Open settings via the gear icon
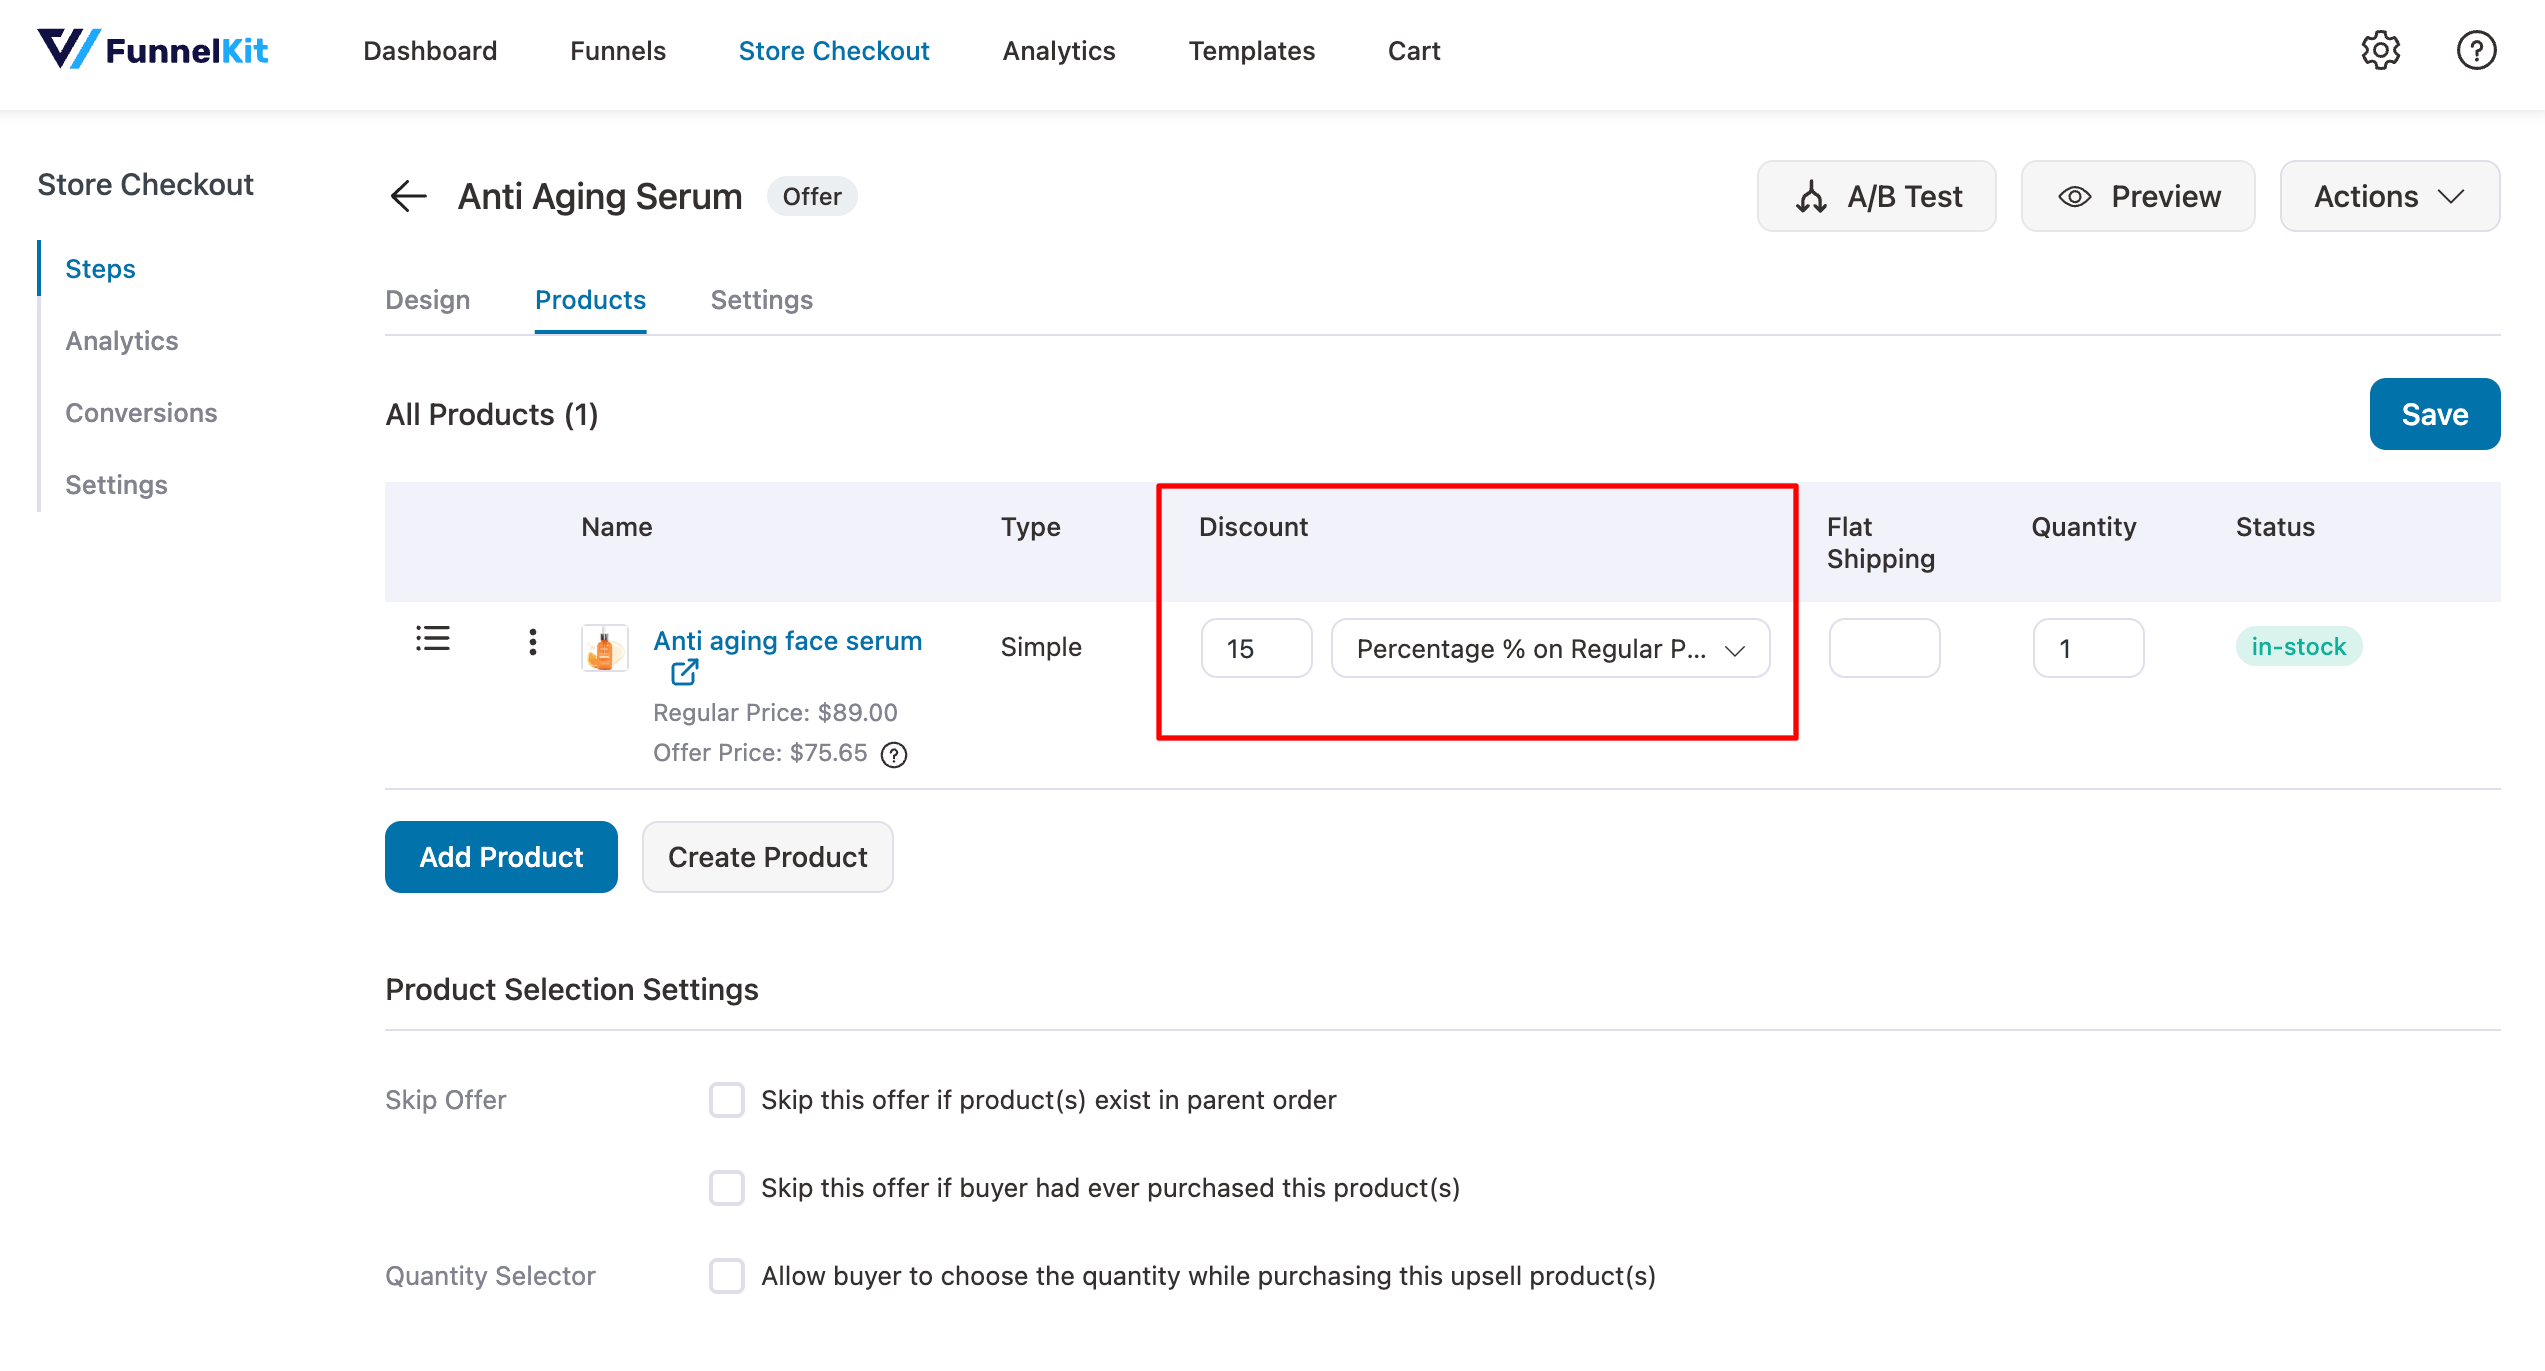Image resolution: width=2545 pixels, height=1371 pixels. 2381,50
